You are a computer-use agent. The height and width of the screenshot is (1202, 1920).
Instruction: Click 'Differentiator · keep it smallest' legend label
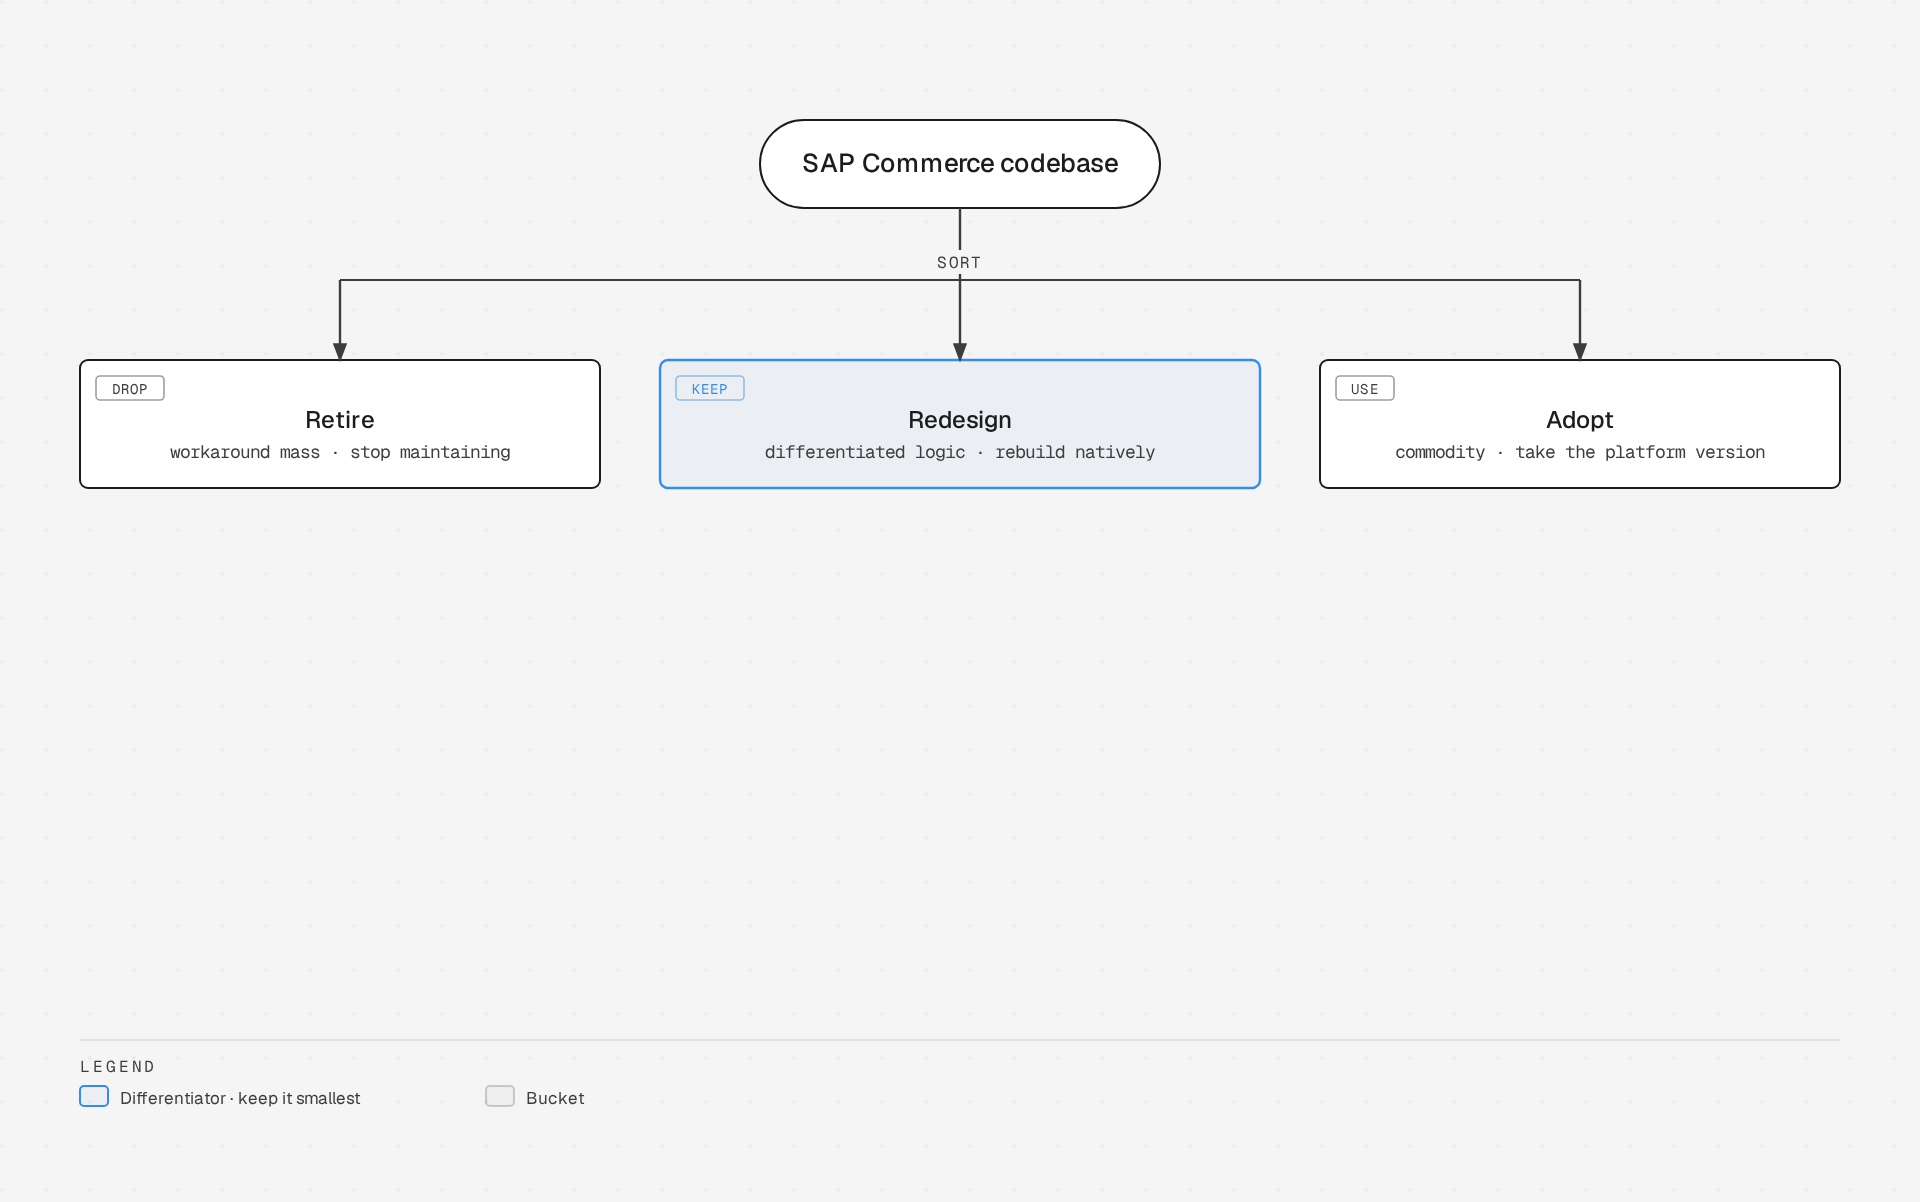coord(240,1098)
